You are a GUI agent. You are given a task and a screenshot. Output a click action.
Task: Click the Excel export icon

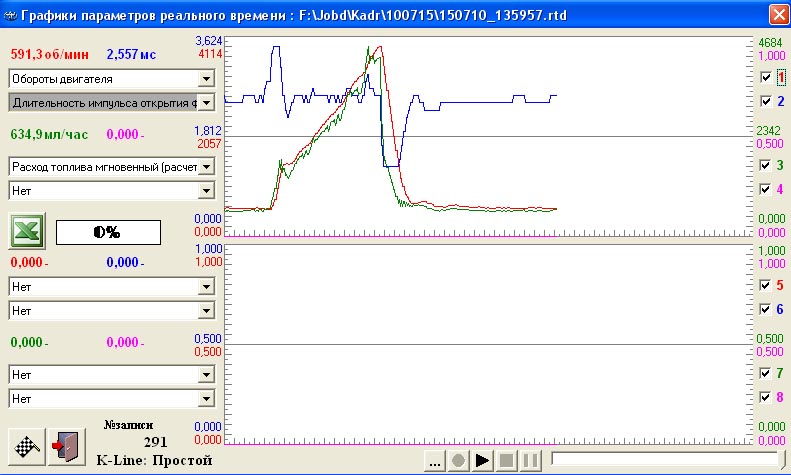pyautogui.click(x=26, y=231)
